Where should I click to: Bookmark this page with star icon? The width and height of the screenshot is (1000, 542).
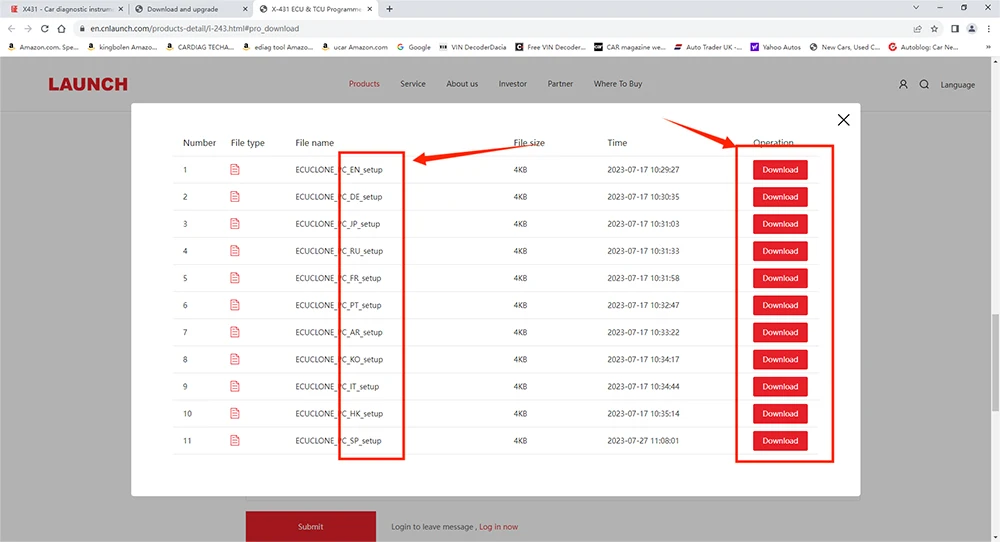934,29
